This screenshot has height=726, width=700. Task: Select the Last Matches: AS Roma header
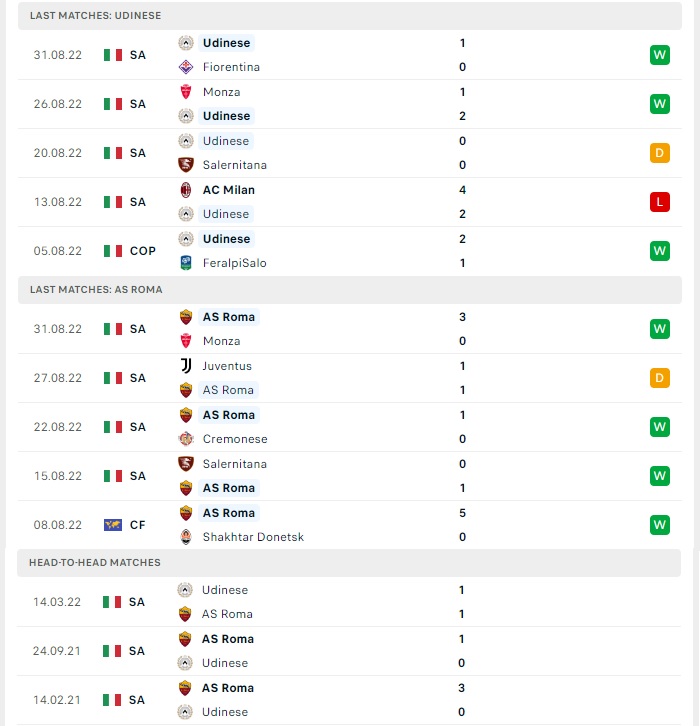coord(350,290)
